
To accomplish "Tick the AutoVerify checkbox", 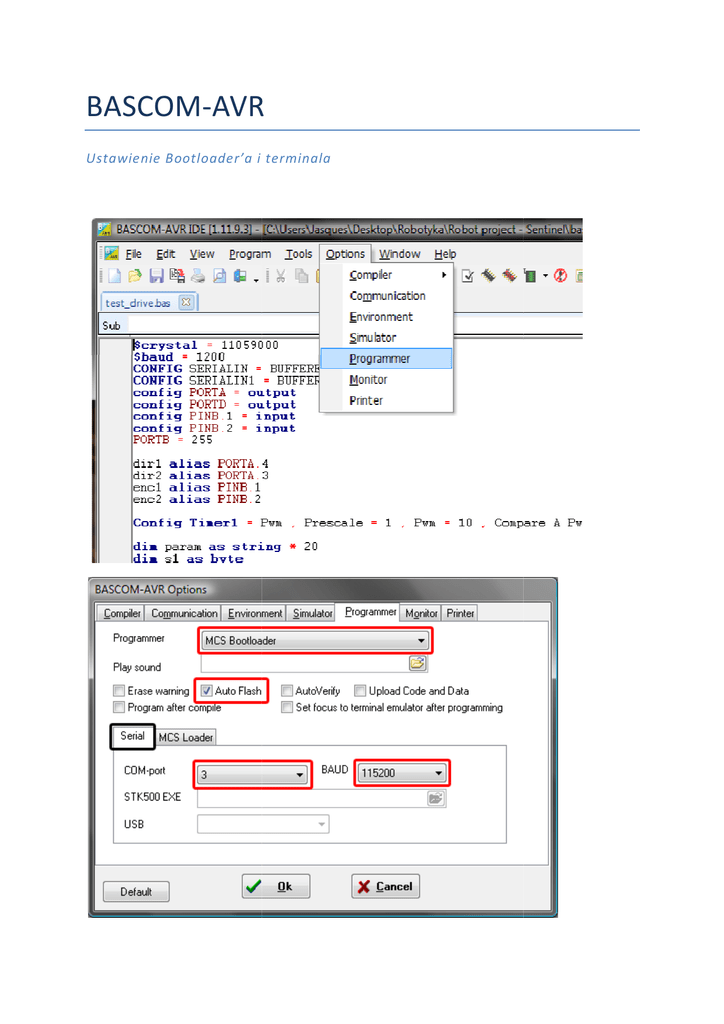I will (288, 691).
